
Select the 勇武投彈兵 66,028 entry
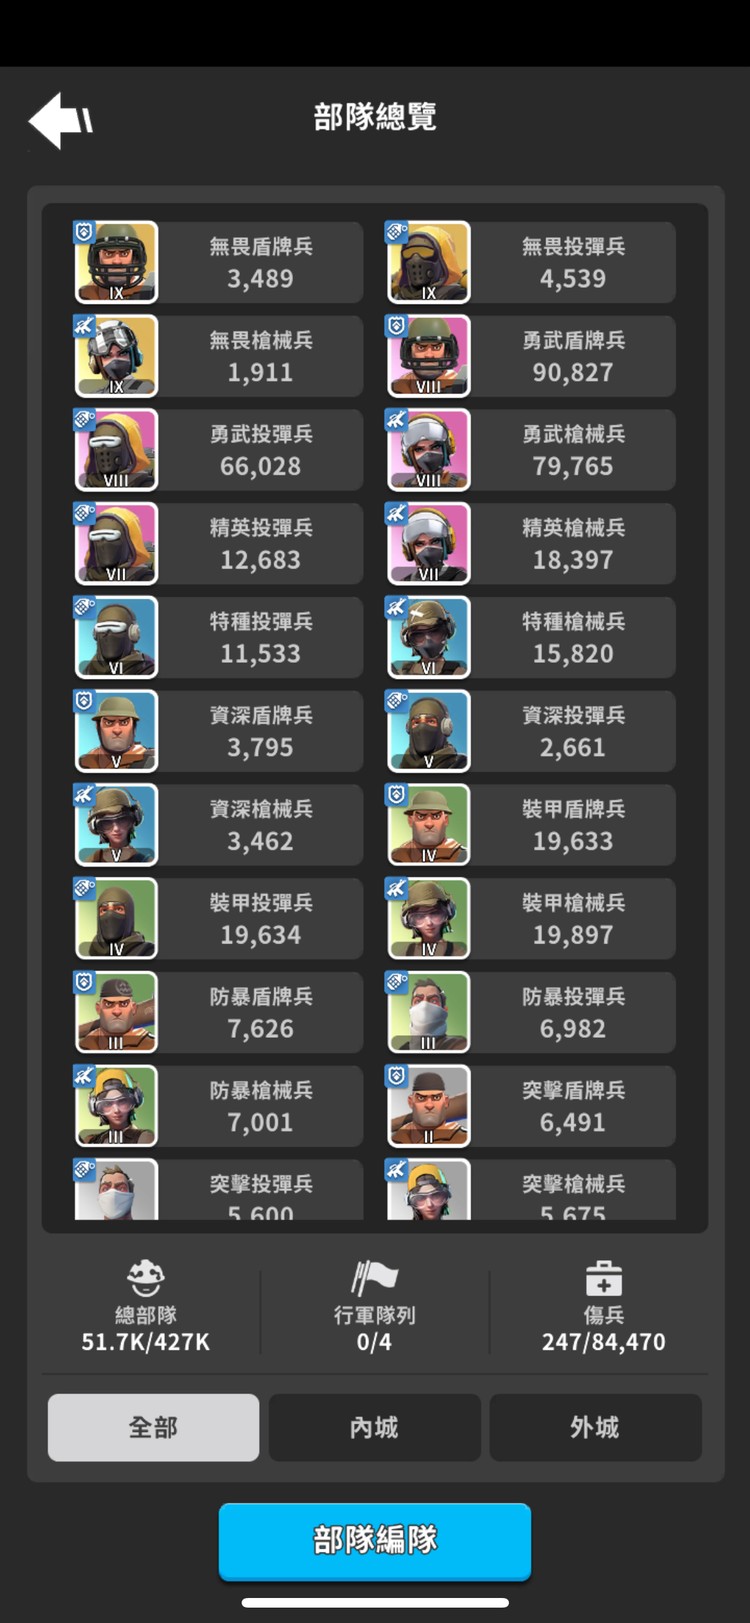coord(219,450)
